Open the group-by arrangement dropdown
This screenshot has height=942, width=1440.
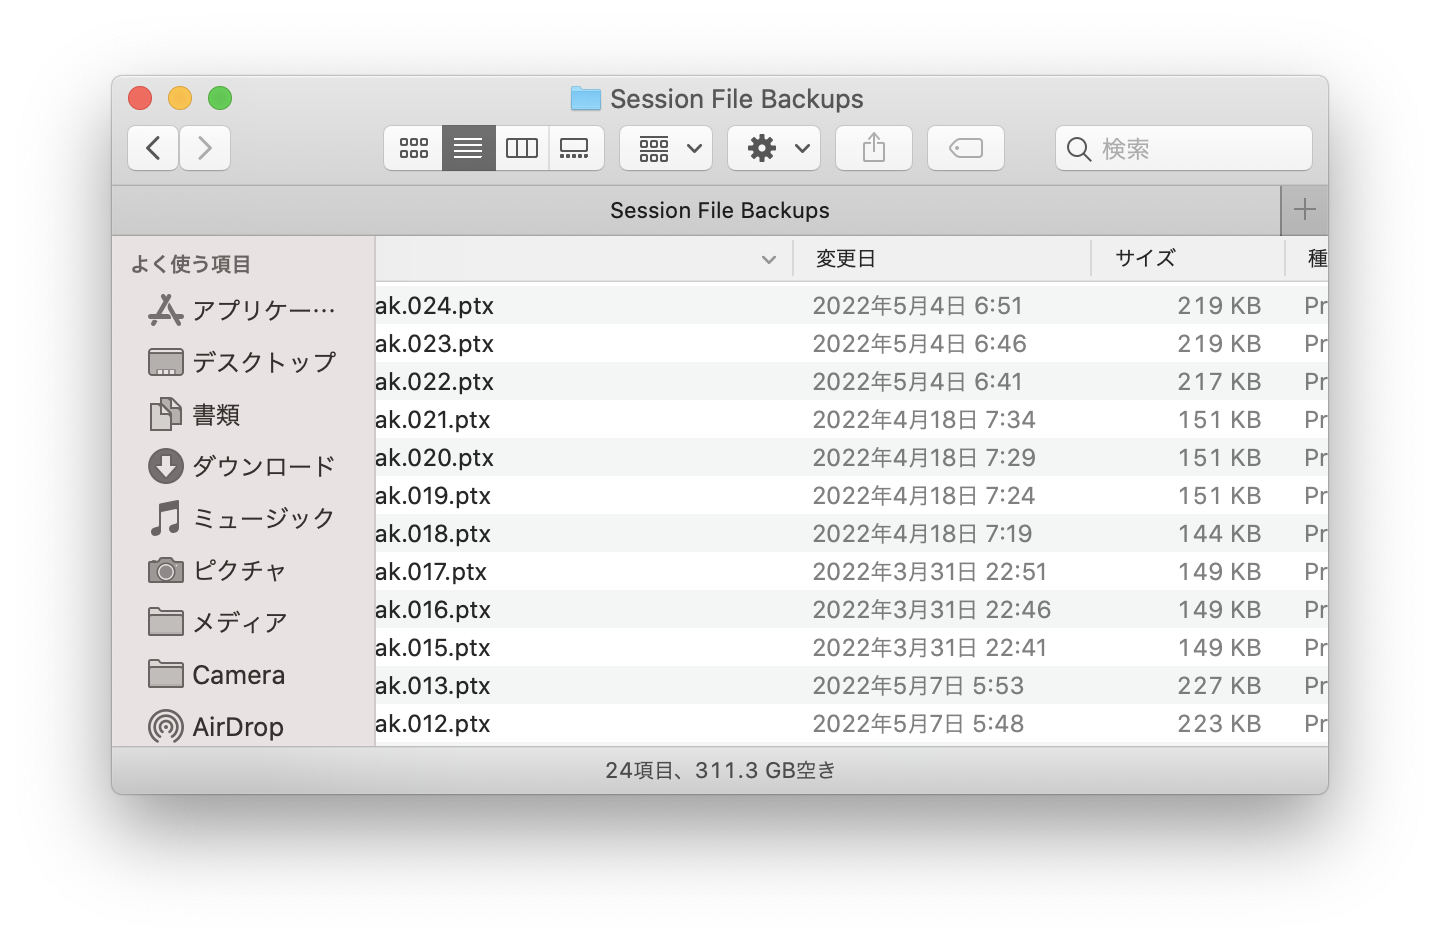pos(666,148)
